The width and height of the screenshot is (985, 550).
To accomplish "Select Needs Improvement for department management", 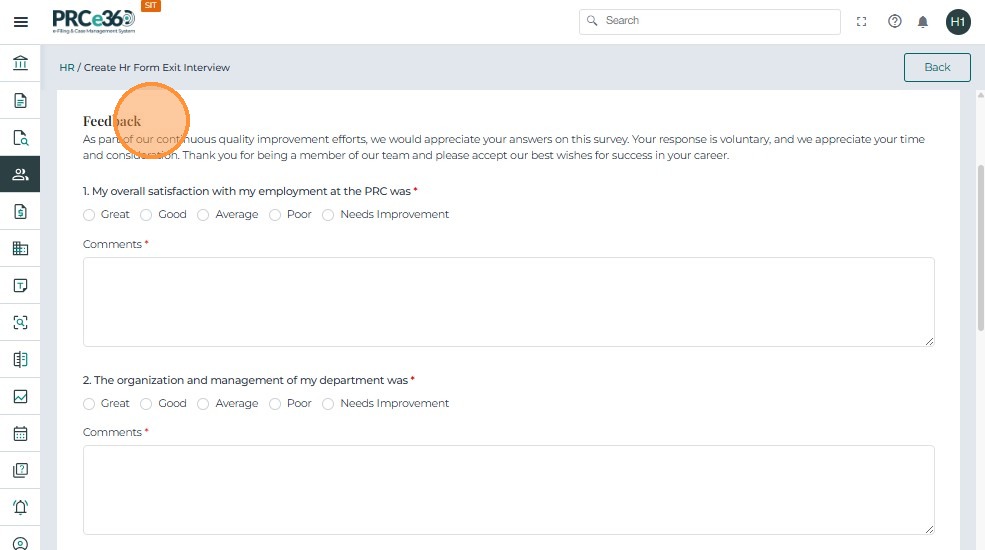I will click(x=328, y=404).
